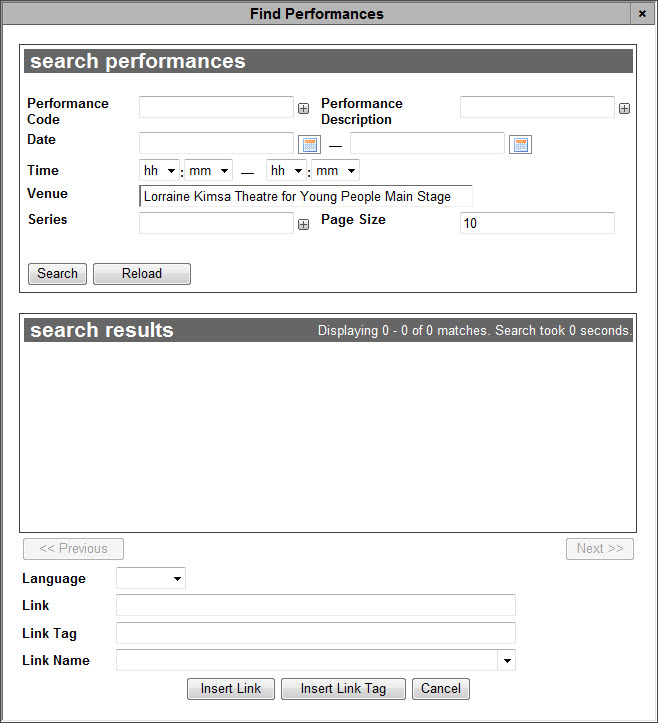Click the Insert Link button
The width and height of the screenshot is (658, 723).
point(231,689)
